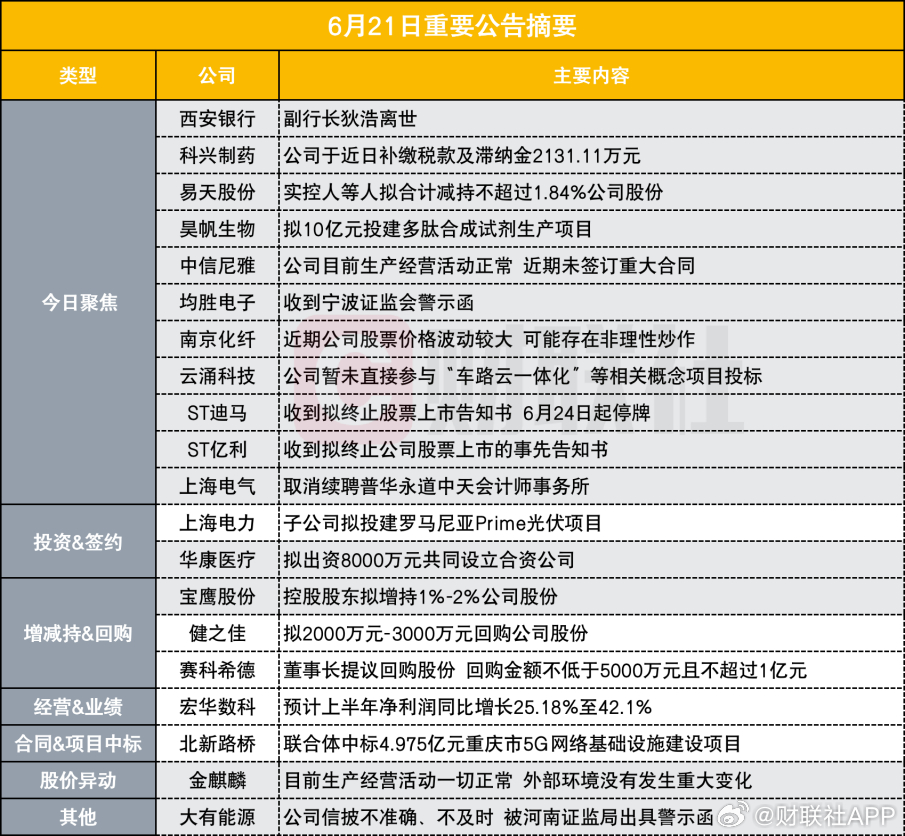Select company cell "宝鹰股份"
905x836 pixels.
point(218,596)
